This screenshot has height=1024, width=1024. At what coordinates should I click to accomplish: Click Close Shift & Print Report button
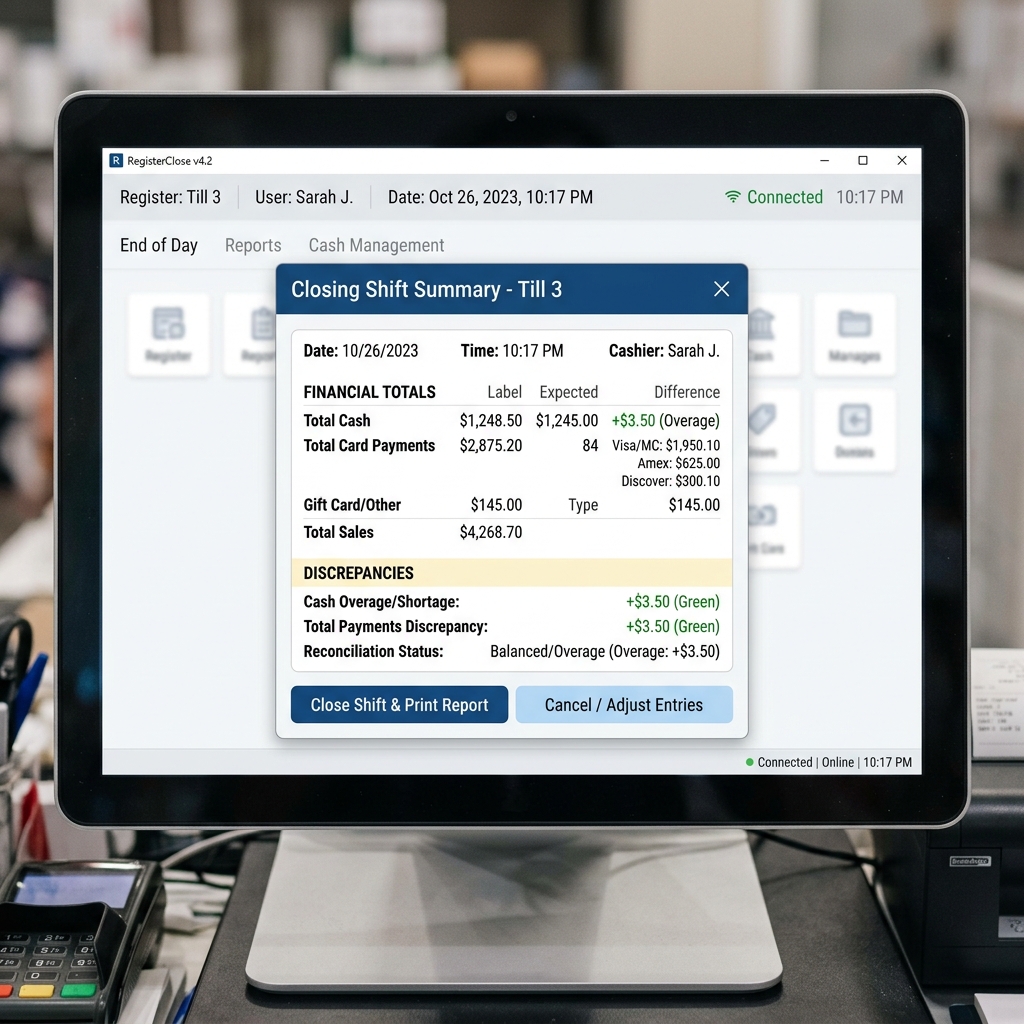pyautogui.click(x=399, y=705)
